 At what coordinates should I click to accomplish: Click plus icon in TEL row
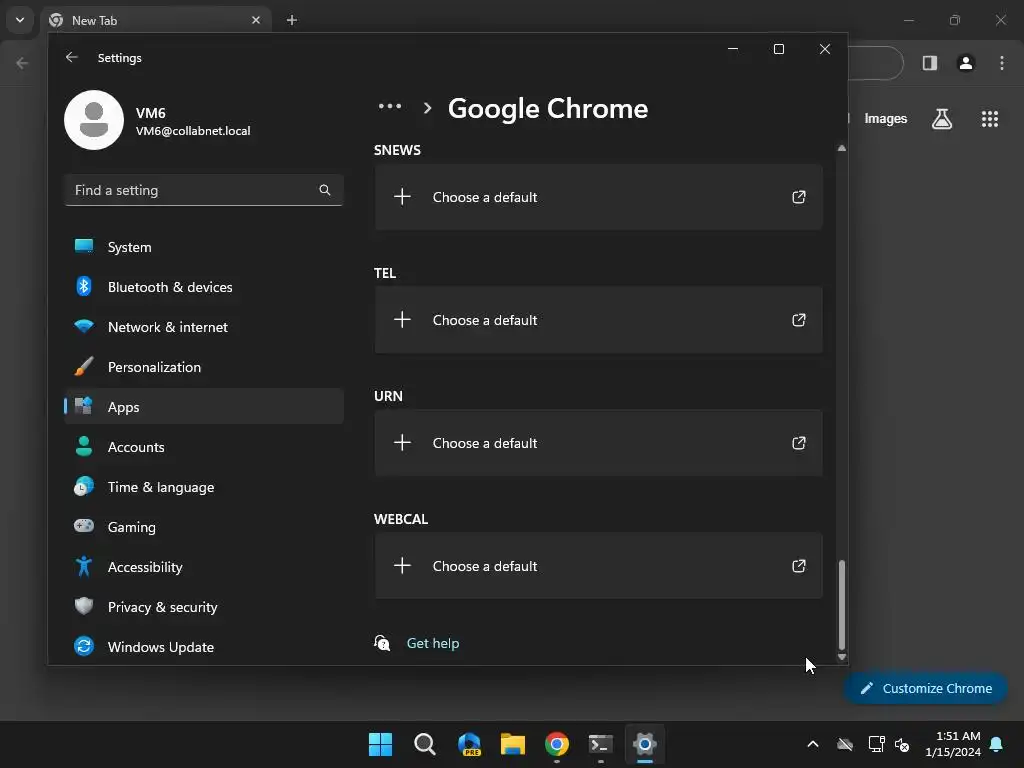[x=402, y=319]
